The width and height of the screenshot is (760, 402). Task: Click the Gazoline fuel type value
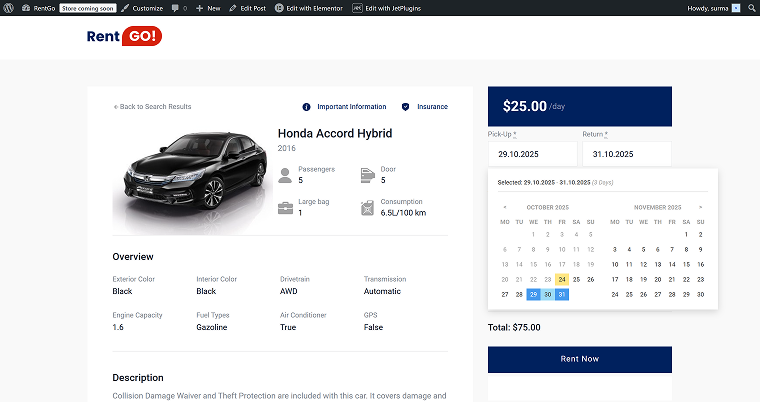click(x=212, y=327)
